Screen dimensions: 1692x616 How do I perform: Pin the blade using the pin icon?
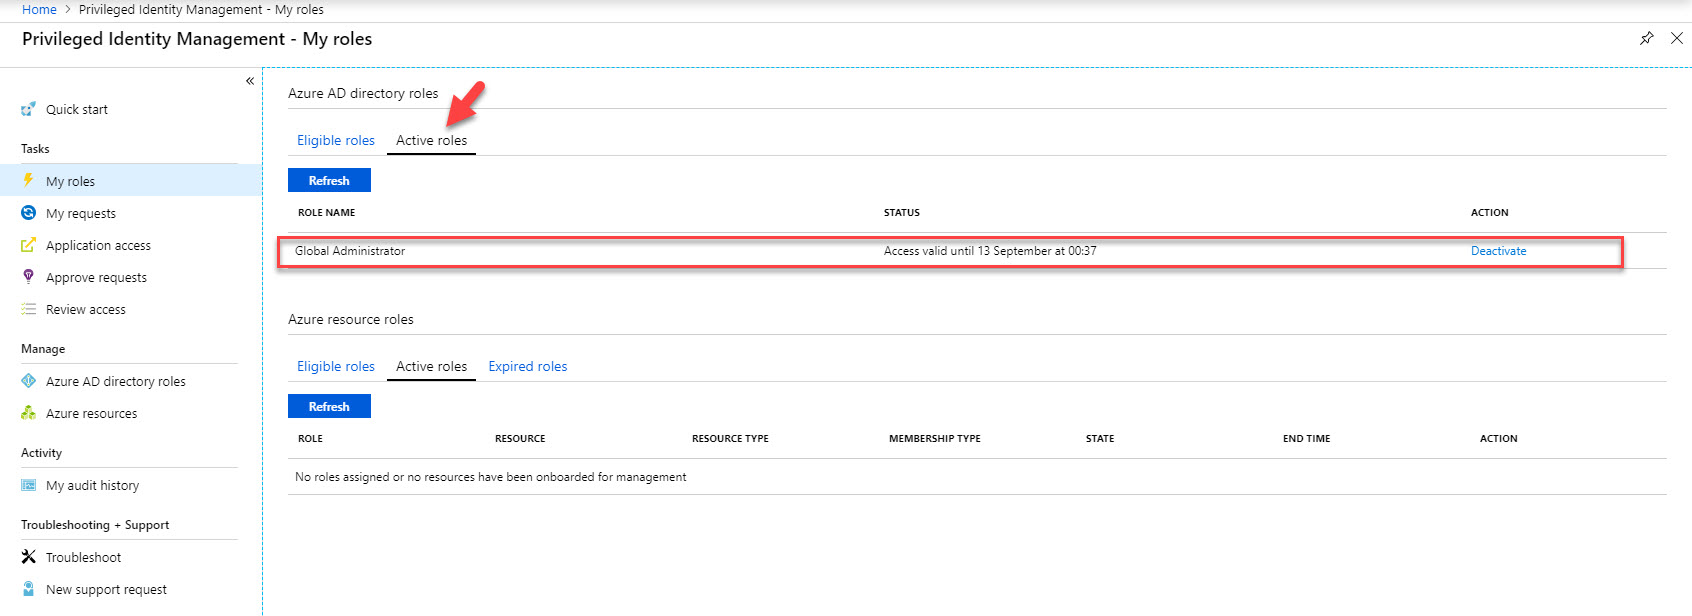click(1647, 38)
